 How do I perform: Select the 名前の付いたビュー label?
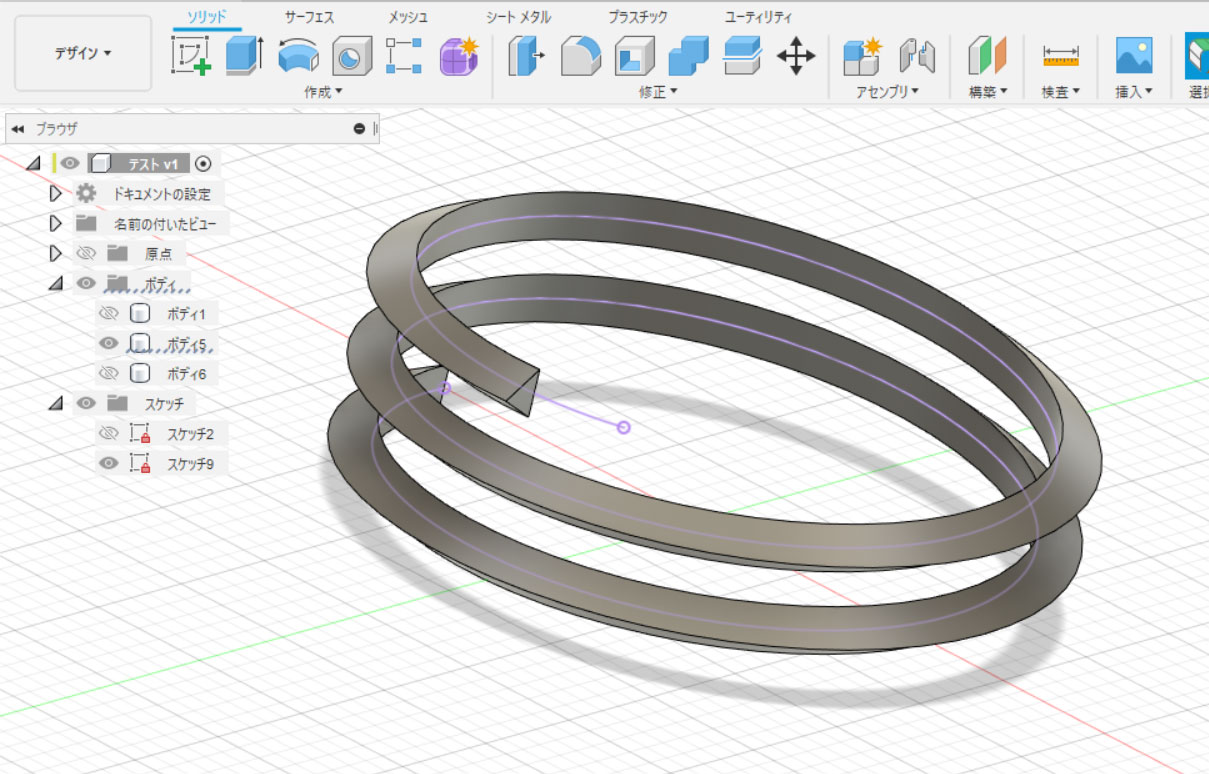165,223
